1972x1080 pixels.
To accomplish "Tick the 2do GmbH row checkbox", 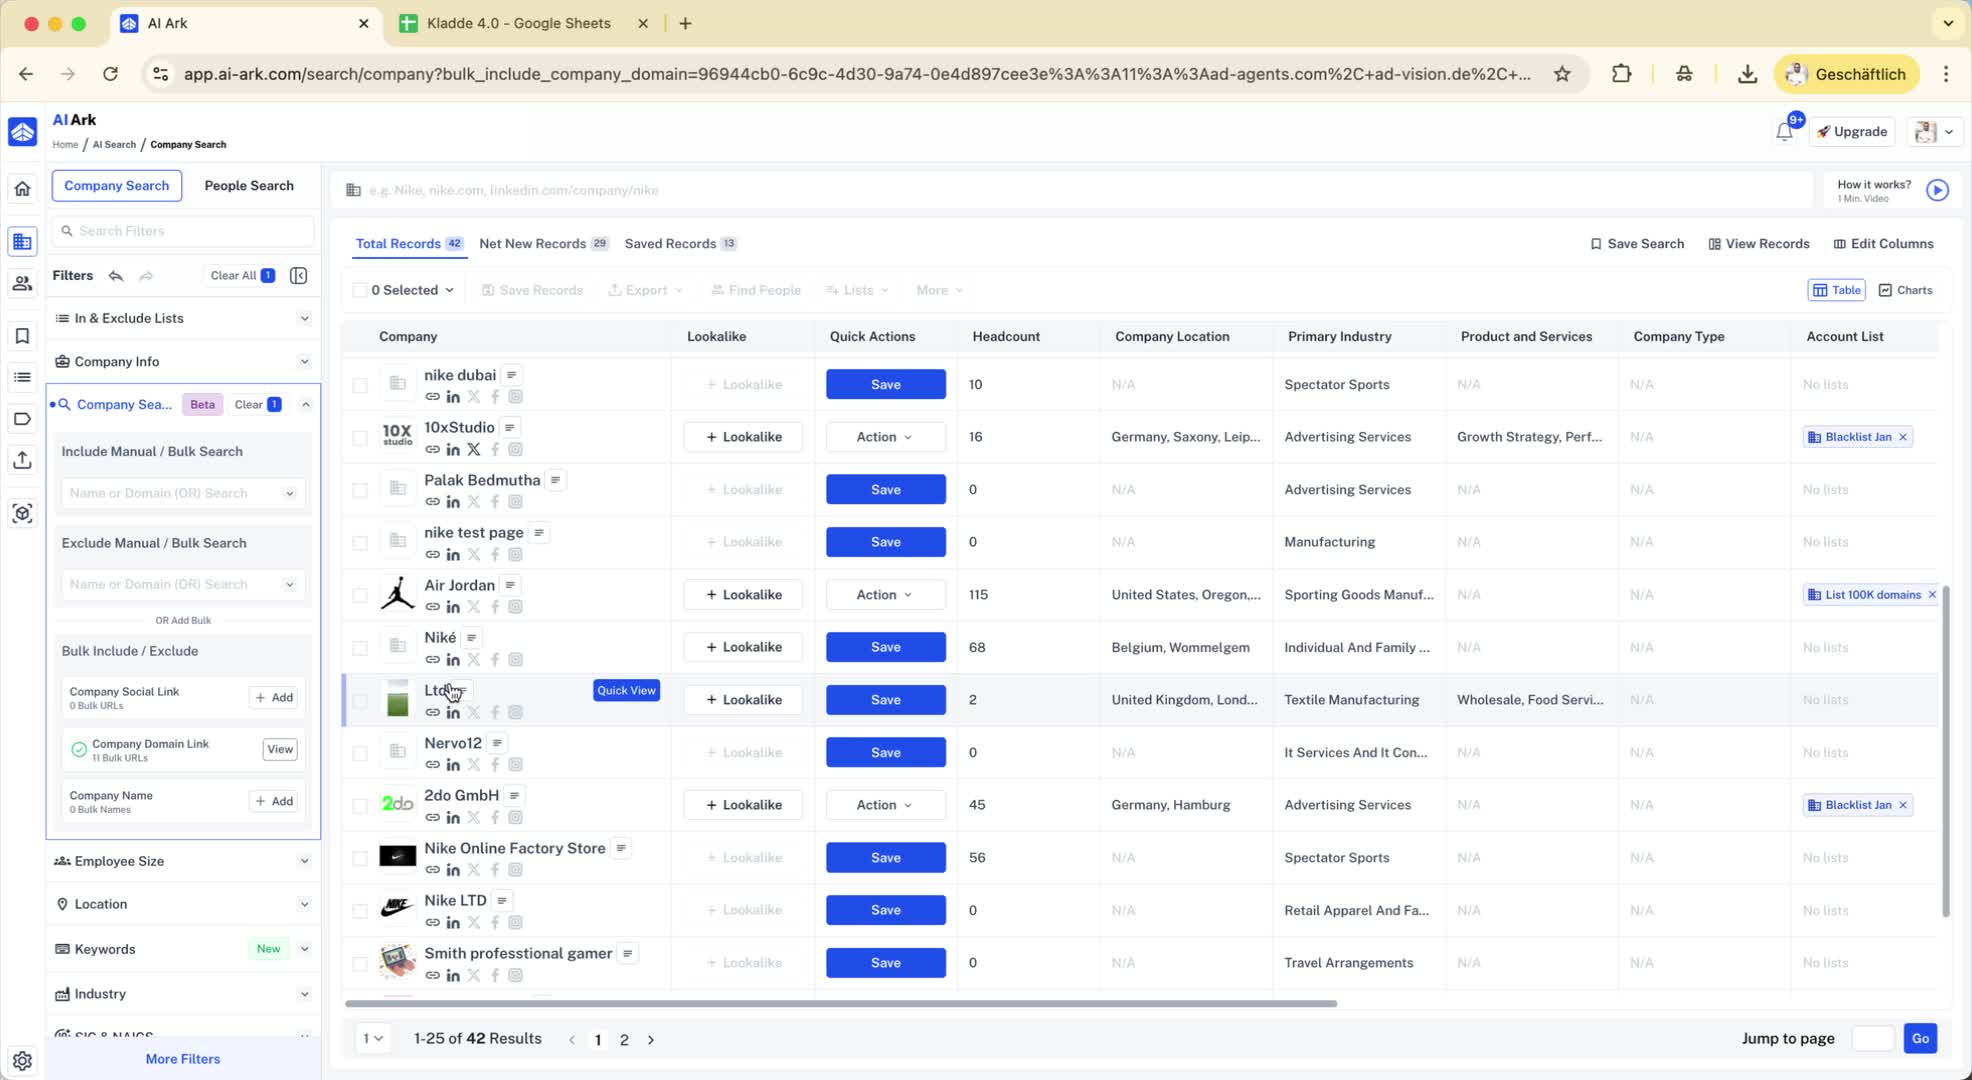I will click(x=360, y=805).
